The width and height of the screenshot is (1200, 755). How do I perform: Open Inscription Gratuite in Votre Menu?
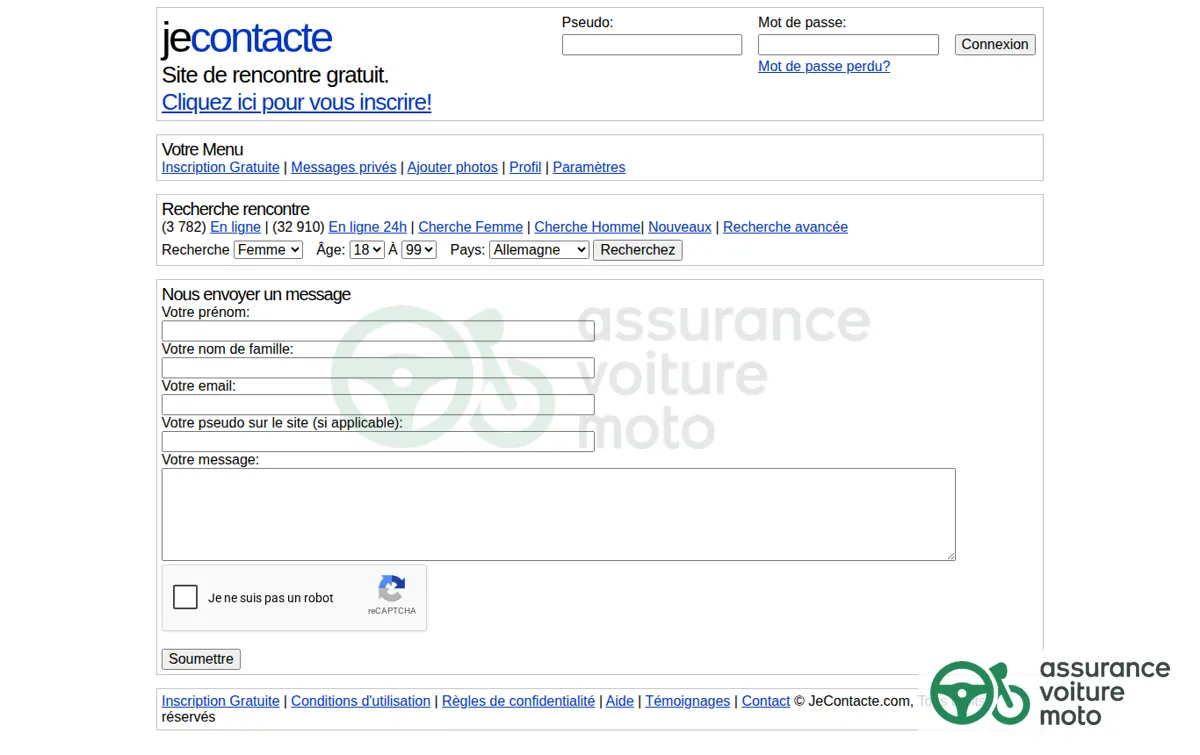click(221, 167)
